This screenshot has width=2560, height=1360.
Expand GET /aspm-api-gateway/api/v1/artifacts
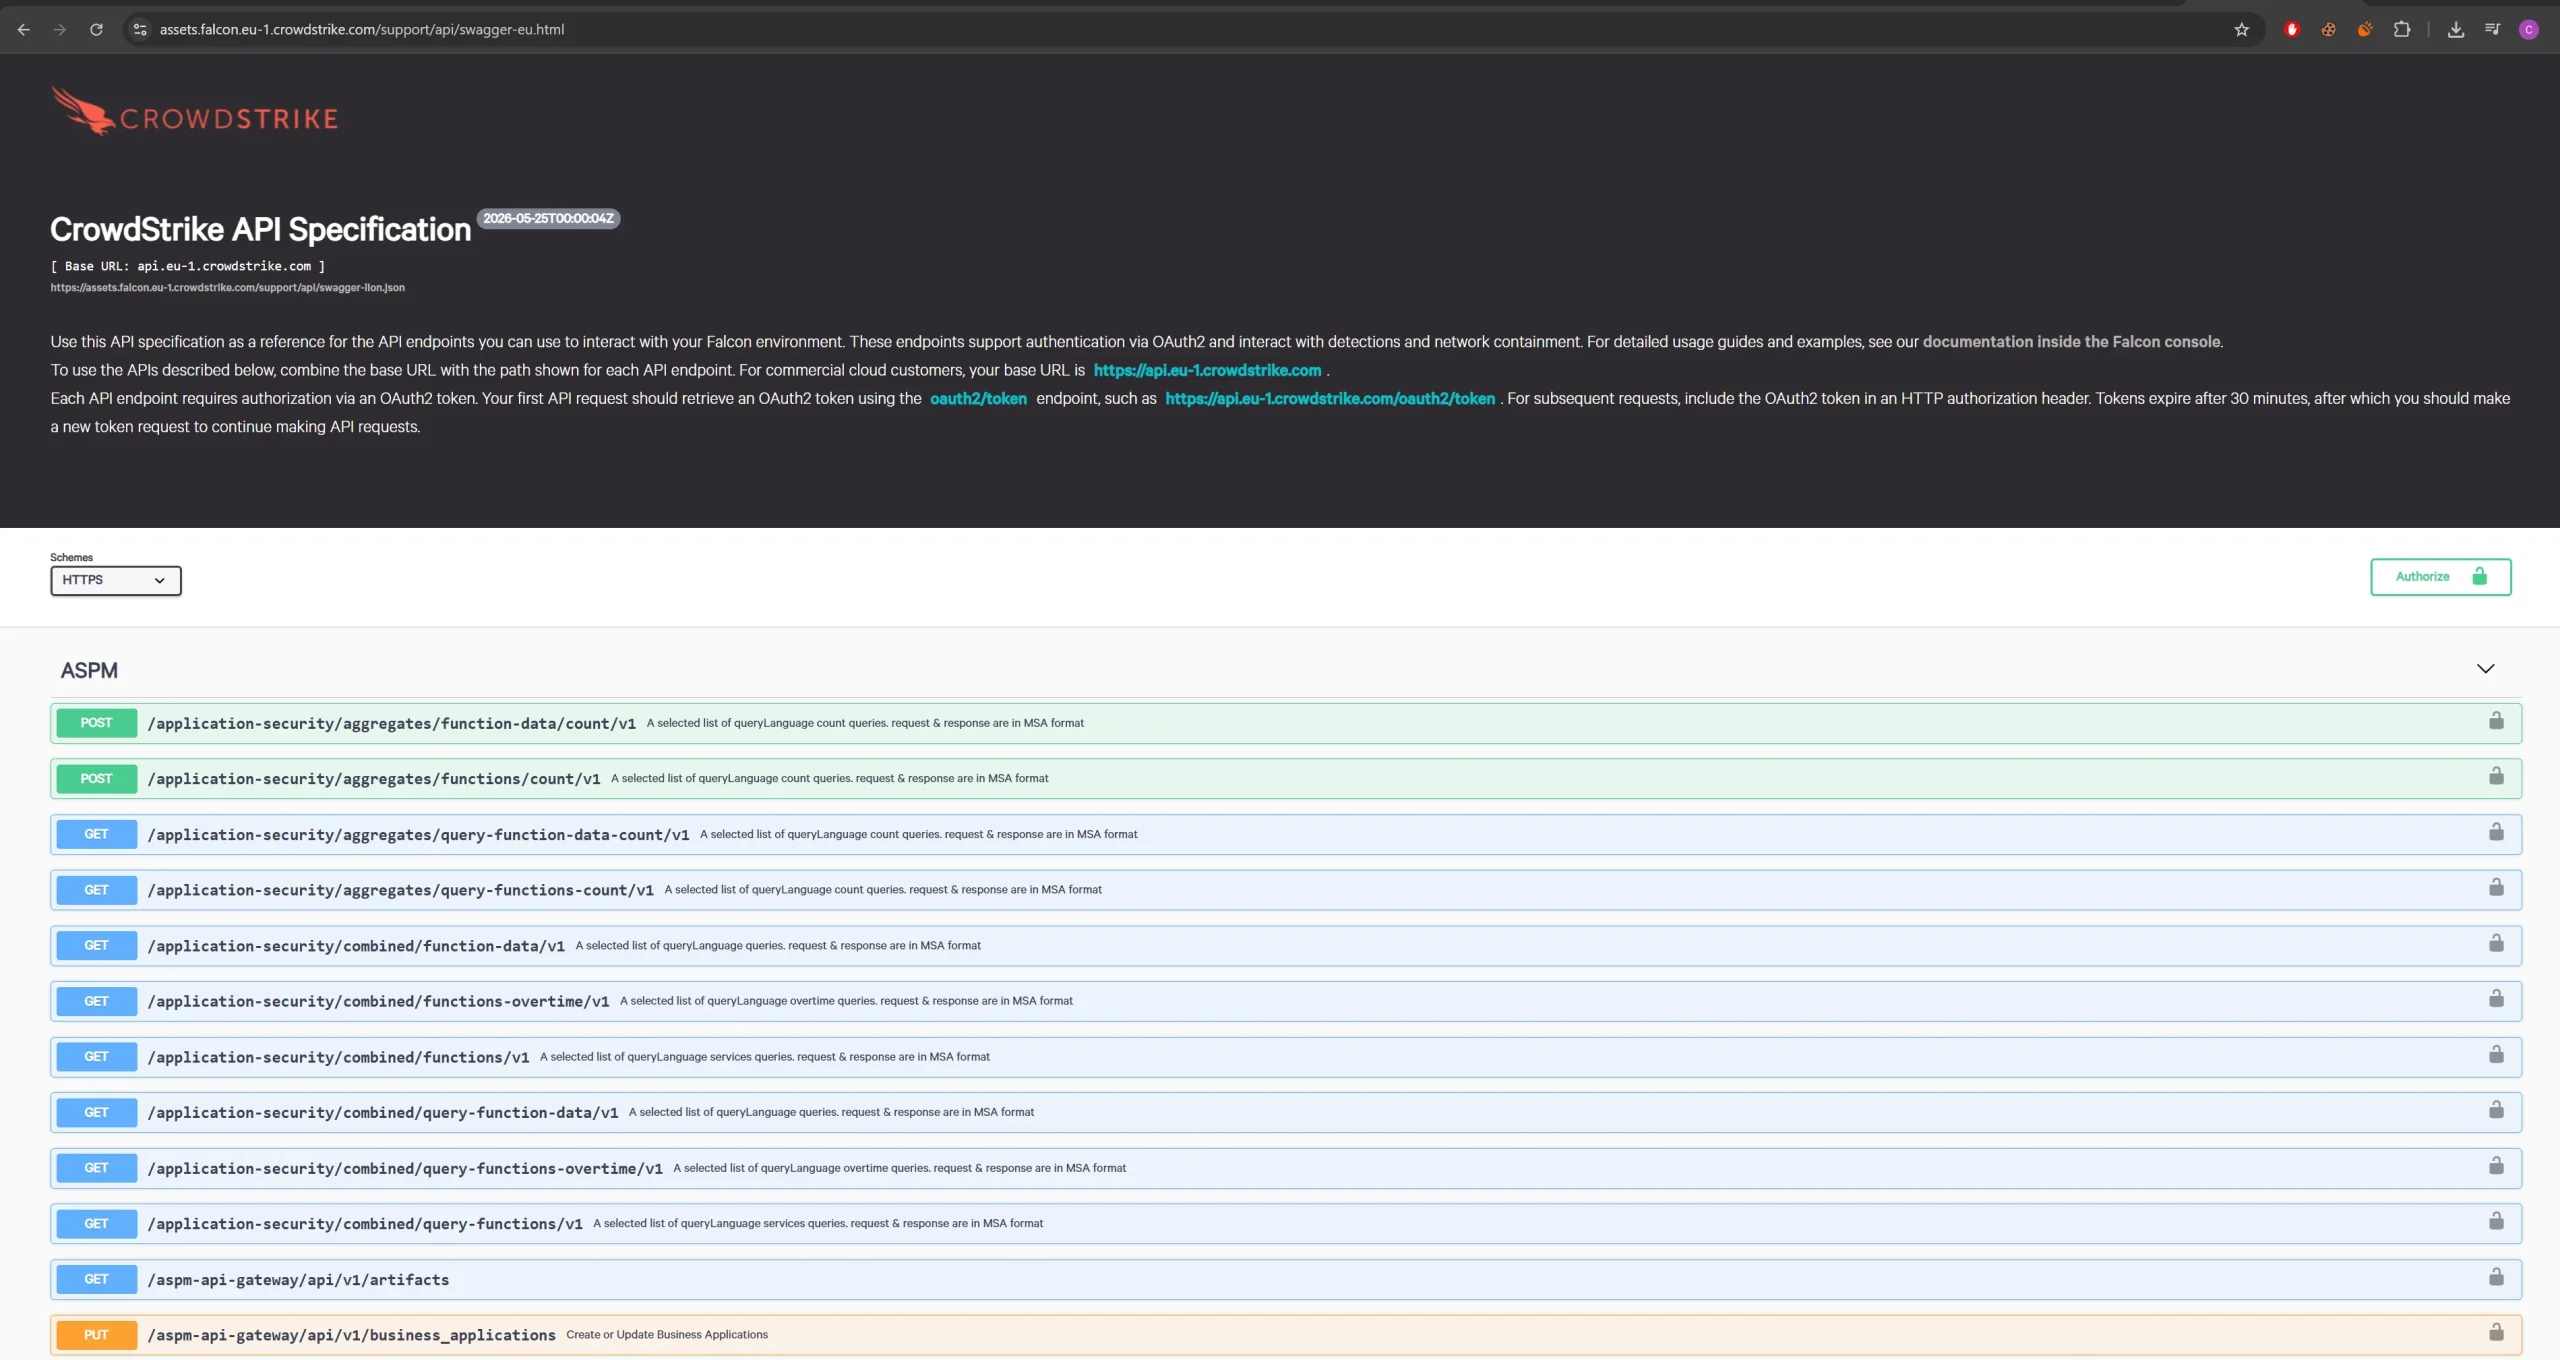coord(1286,1279)
